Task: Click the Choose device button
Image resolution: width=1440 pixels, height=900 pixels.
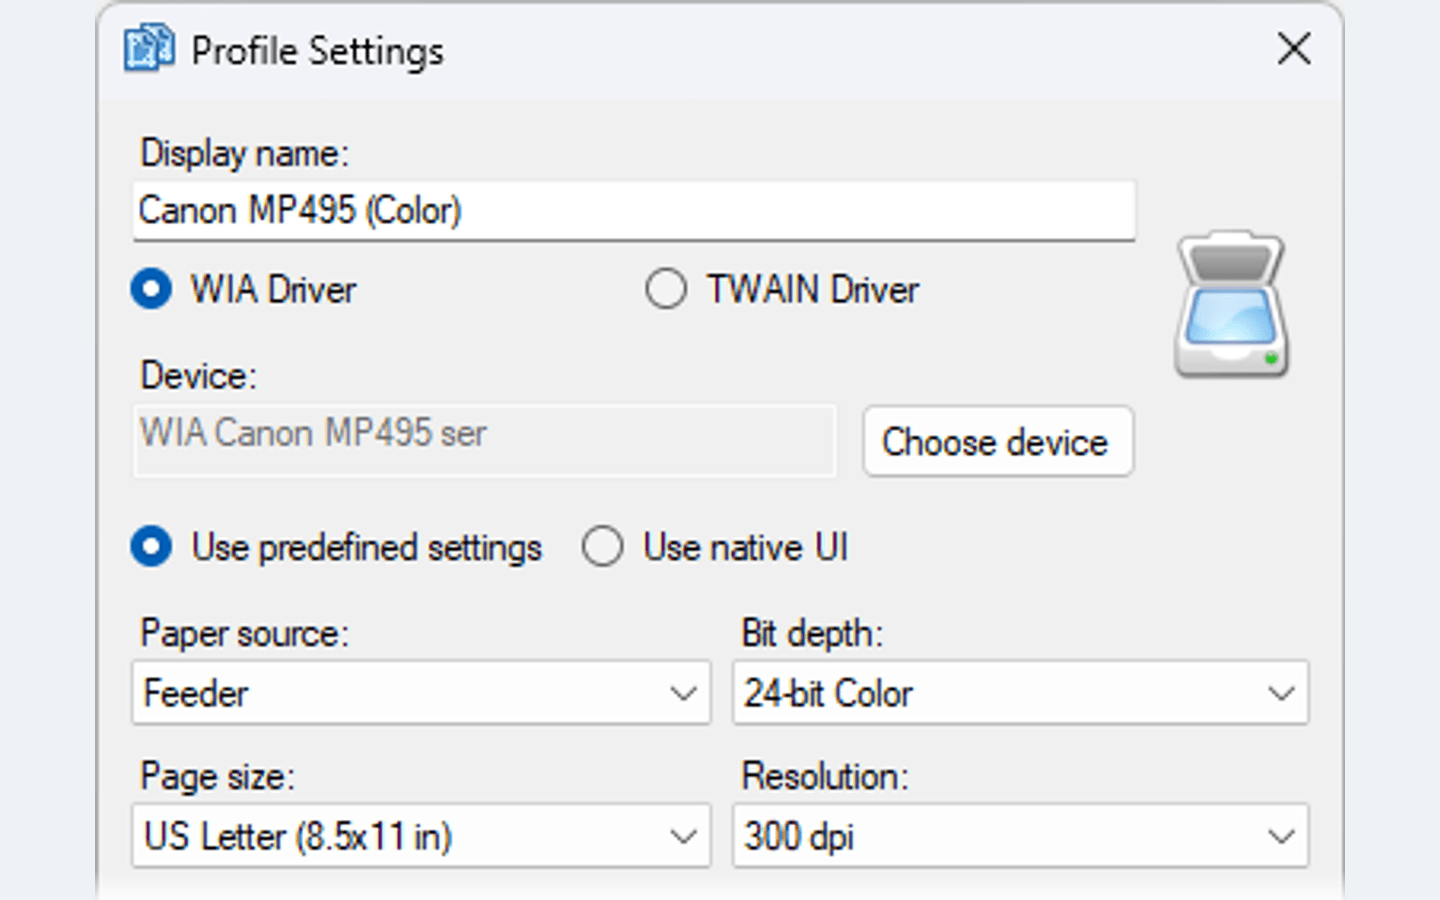Action: [x=998, y=441]
